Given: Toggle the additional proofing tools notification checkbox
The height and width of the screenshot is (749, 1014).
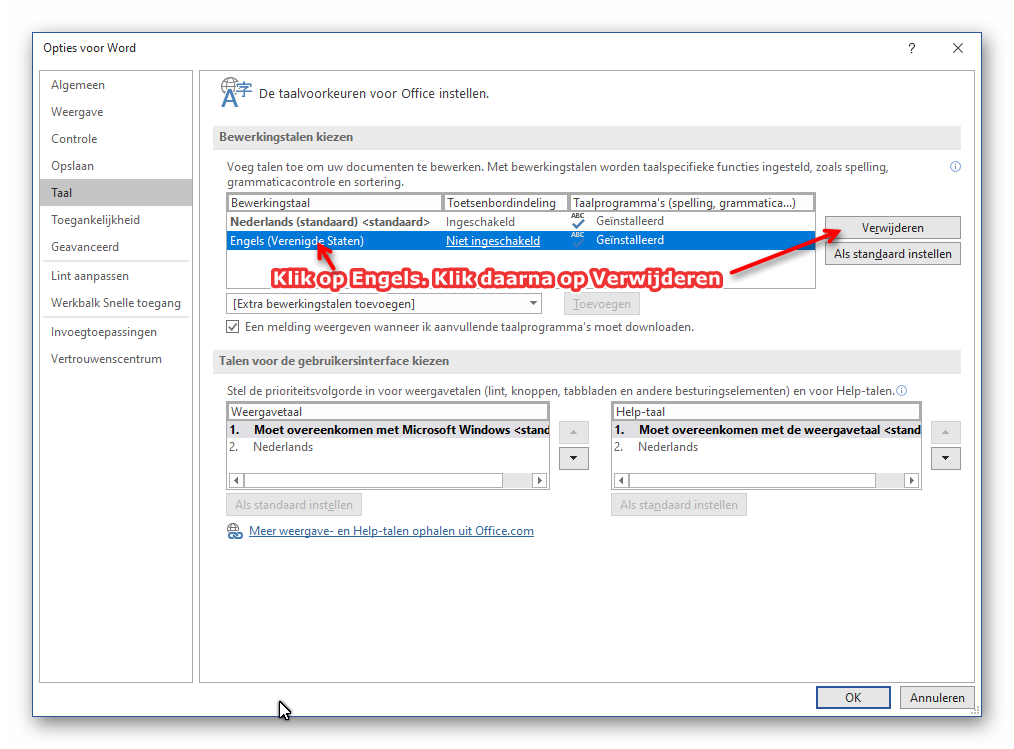Looking at the screenshot, I should (233, 327).
